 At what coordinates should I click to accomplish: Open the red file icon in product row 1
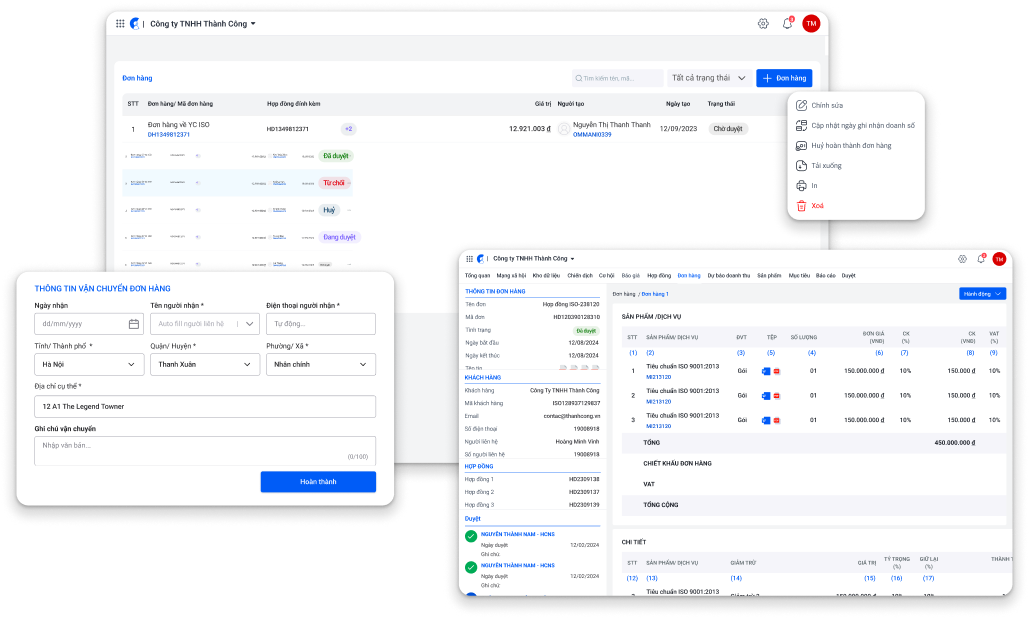tap(776, 371)
